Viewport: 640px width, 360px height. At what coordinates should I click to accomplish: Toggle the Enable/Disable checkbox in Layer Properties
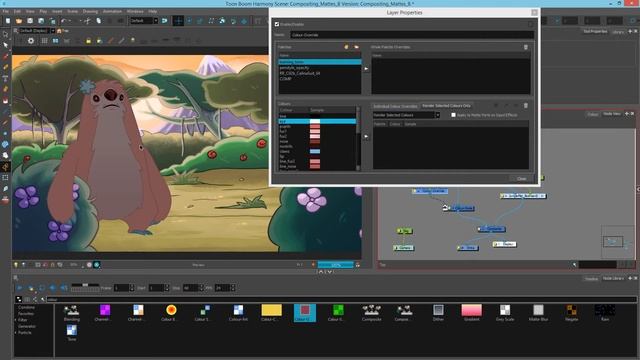(277, 24)
